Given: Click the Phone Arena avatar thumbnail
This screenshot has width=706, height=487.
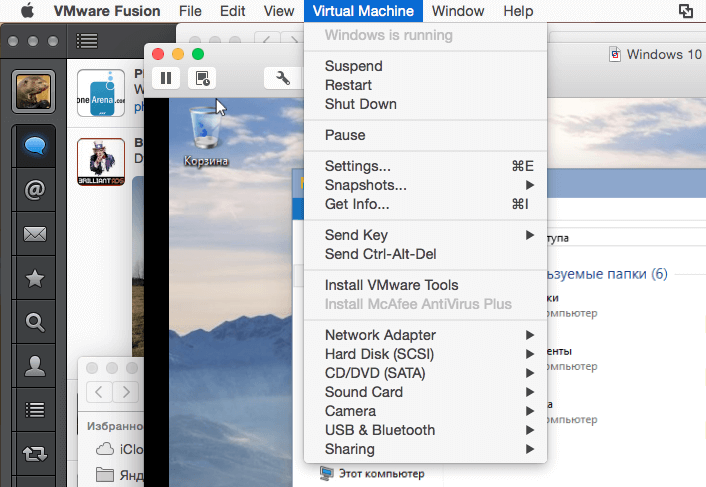Looking at the screenshot, I should (101, 93).
